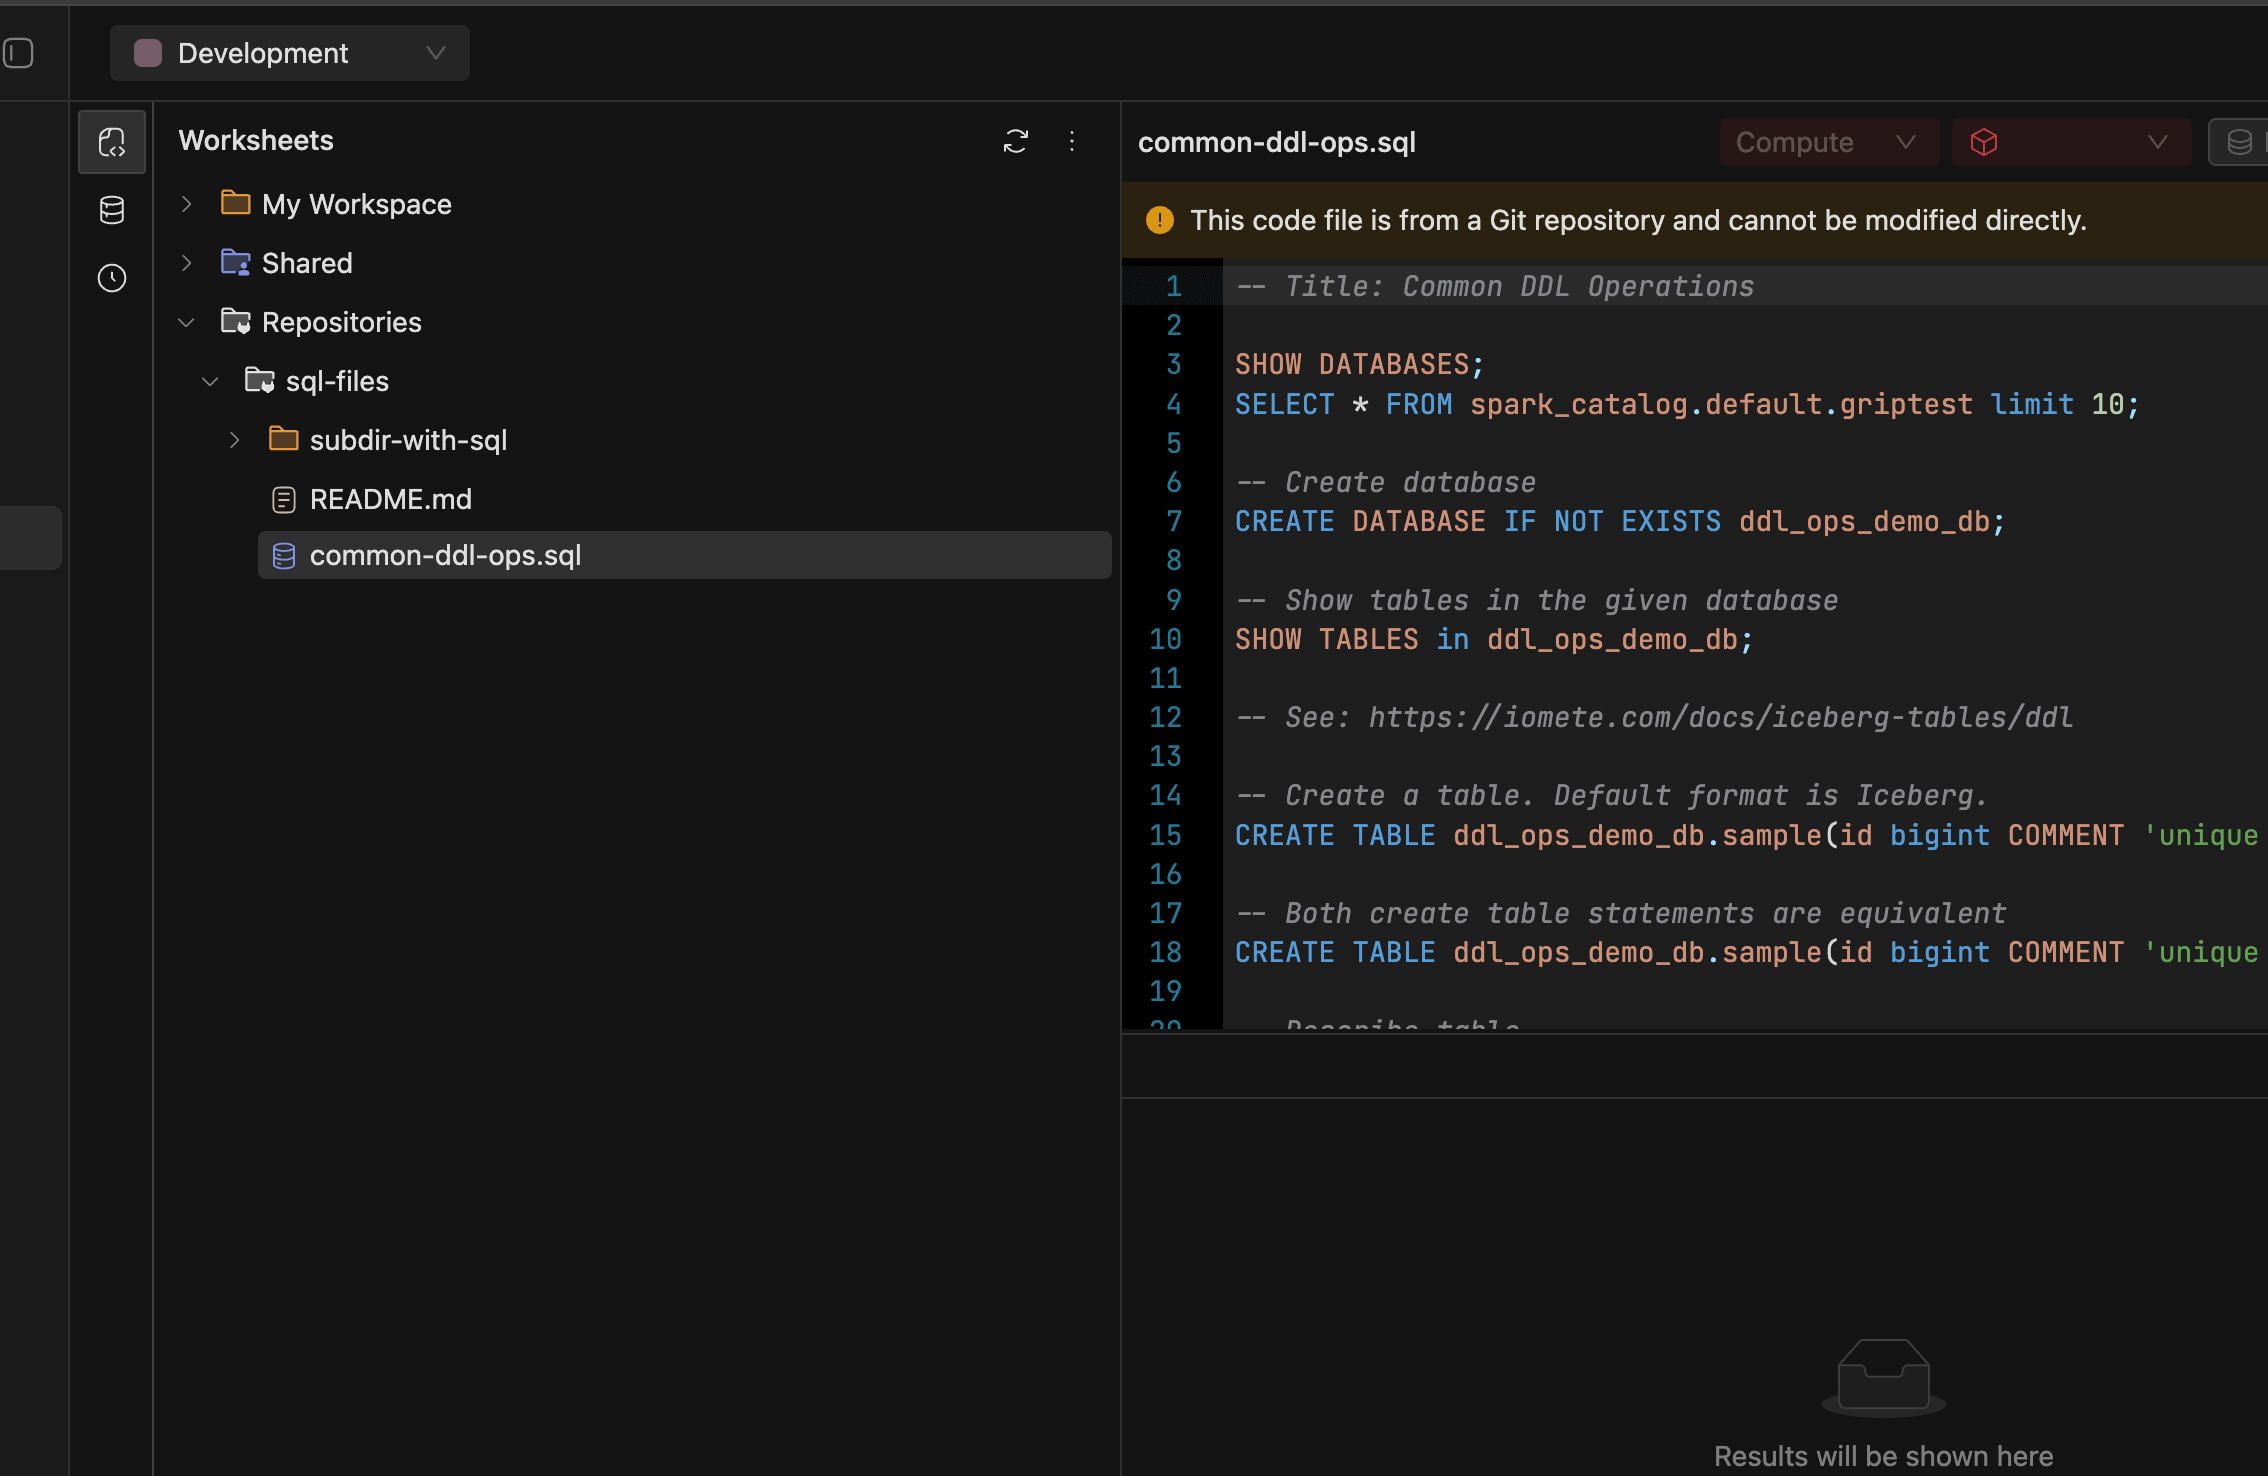
Task: Click the database icon button at top right
Action: tap(2240, 142)
